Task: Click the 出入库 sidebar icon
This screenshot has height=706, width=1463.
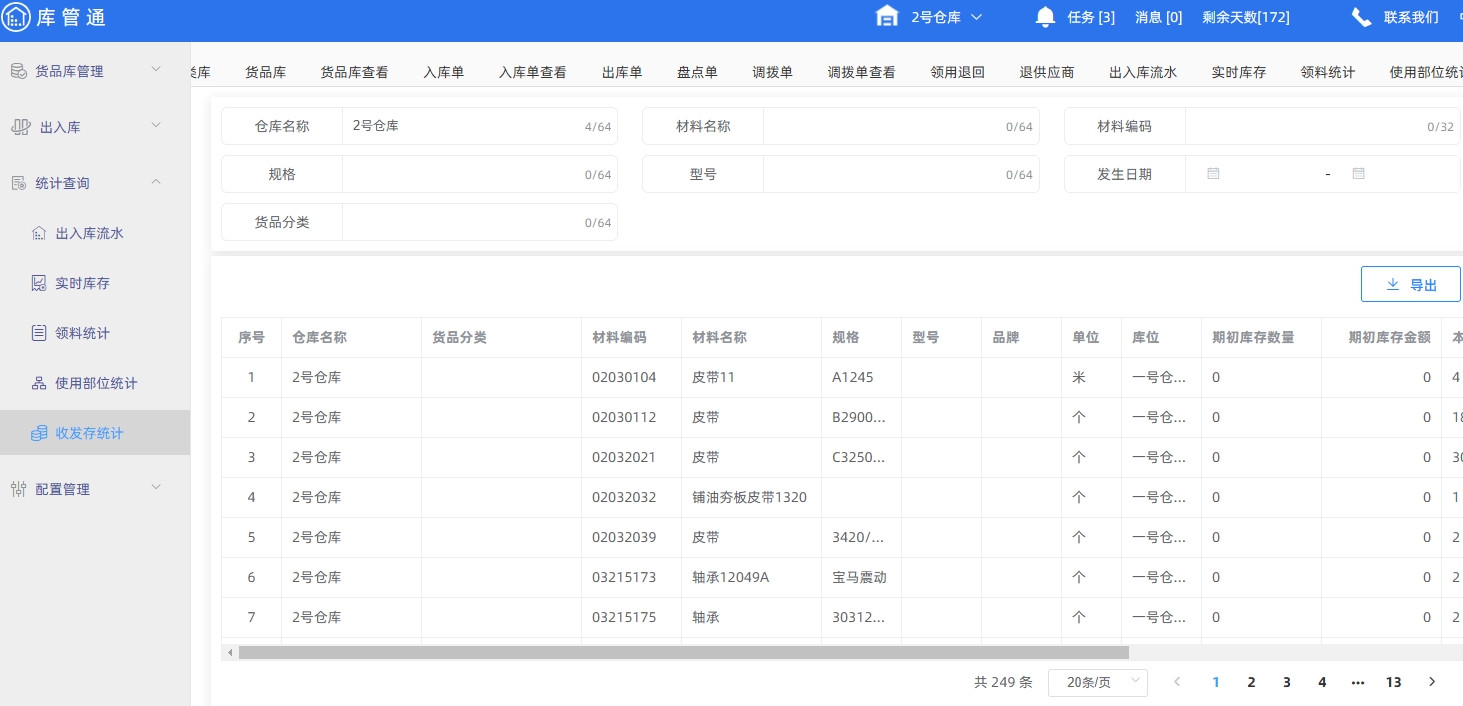Action: (20, 127)
